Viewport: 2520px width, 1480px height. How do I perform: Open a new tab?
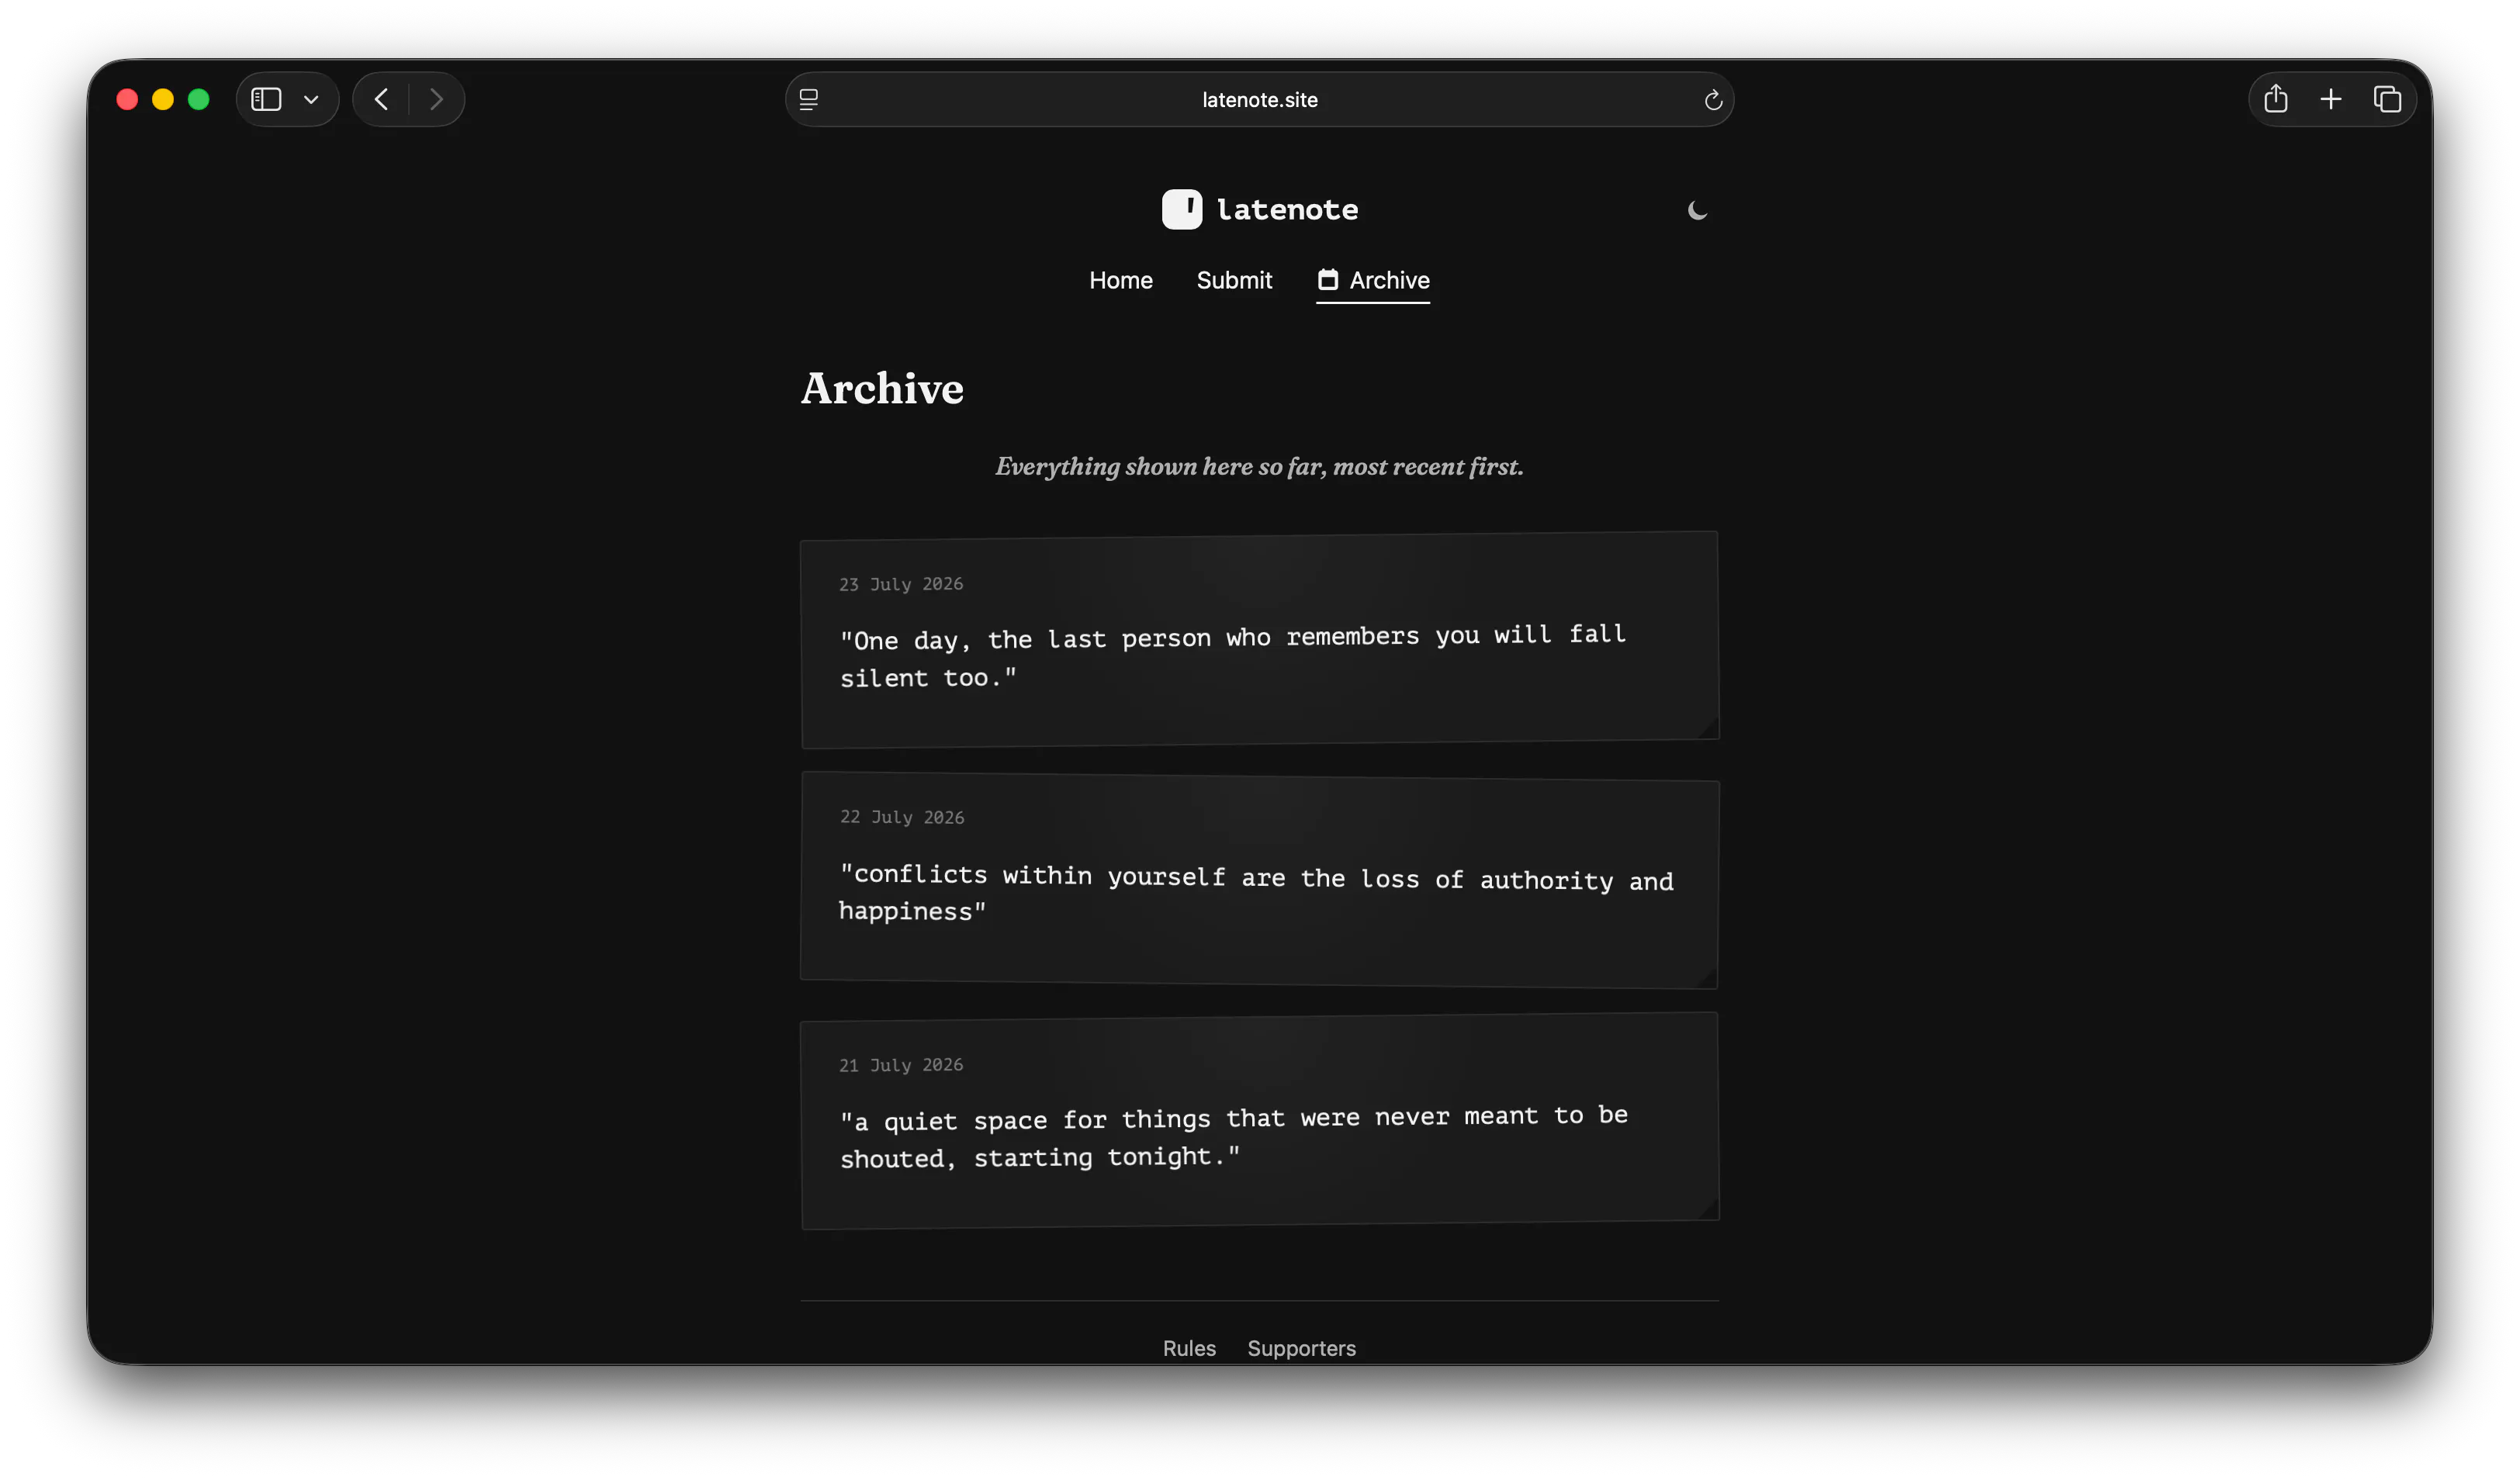point(2331,99)
